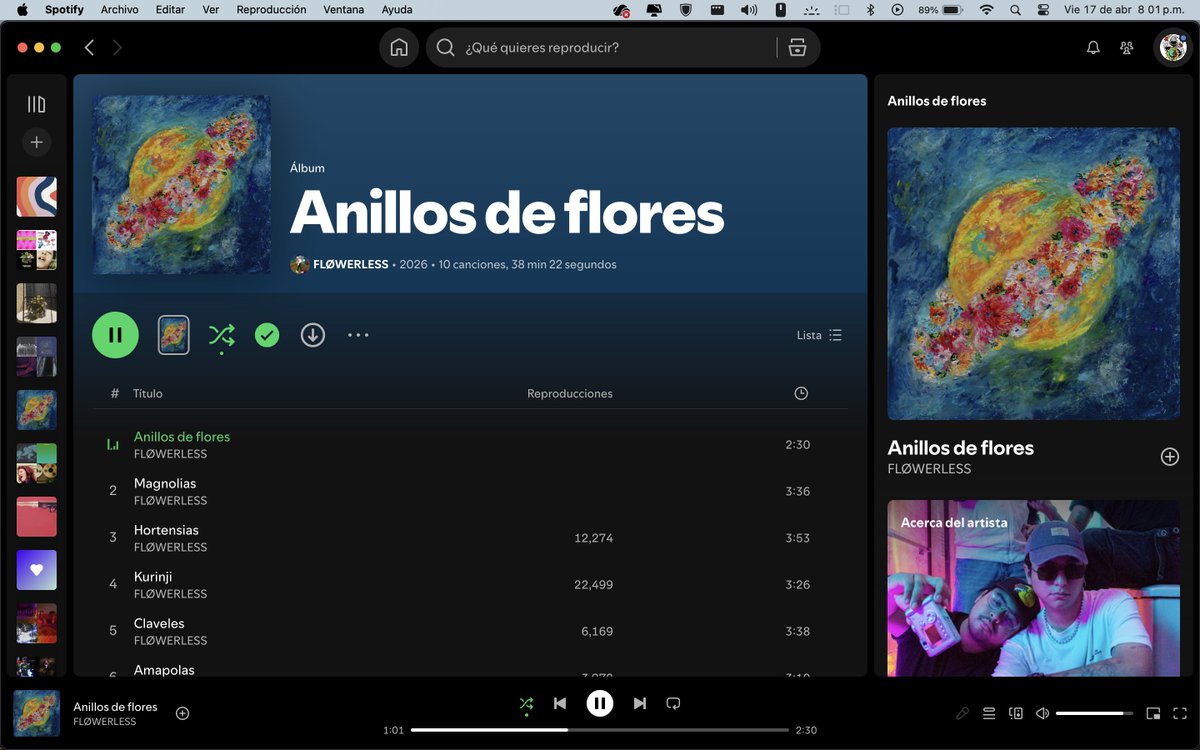Open the lyrics microphone icon
This screenshot has height=750, width=1200.
point(962,713)
